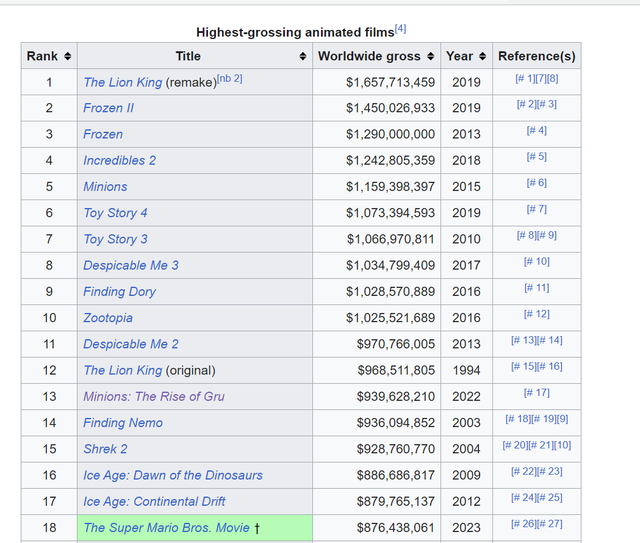The width and height of the screenshot is (640, 543).
Task: Open reference [# 25] for Continental Drift
Action: [549, 497]
